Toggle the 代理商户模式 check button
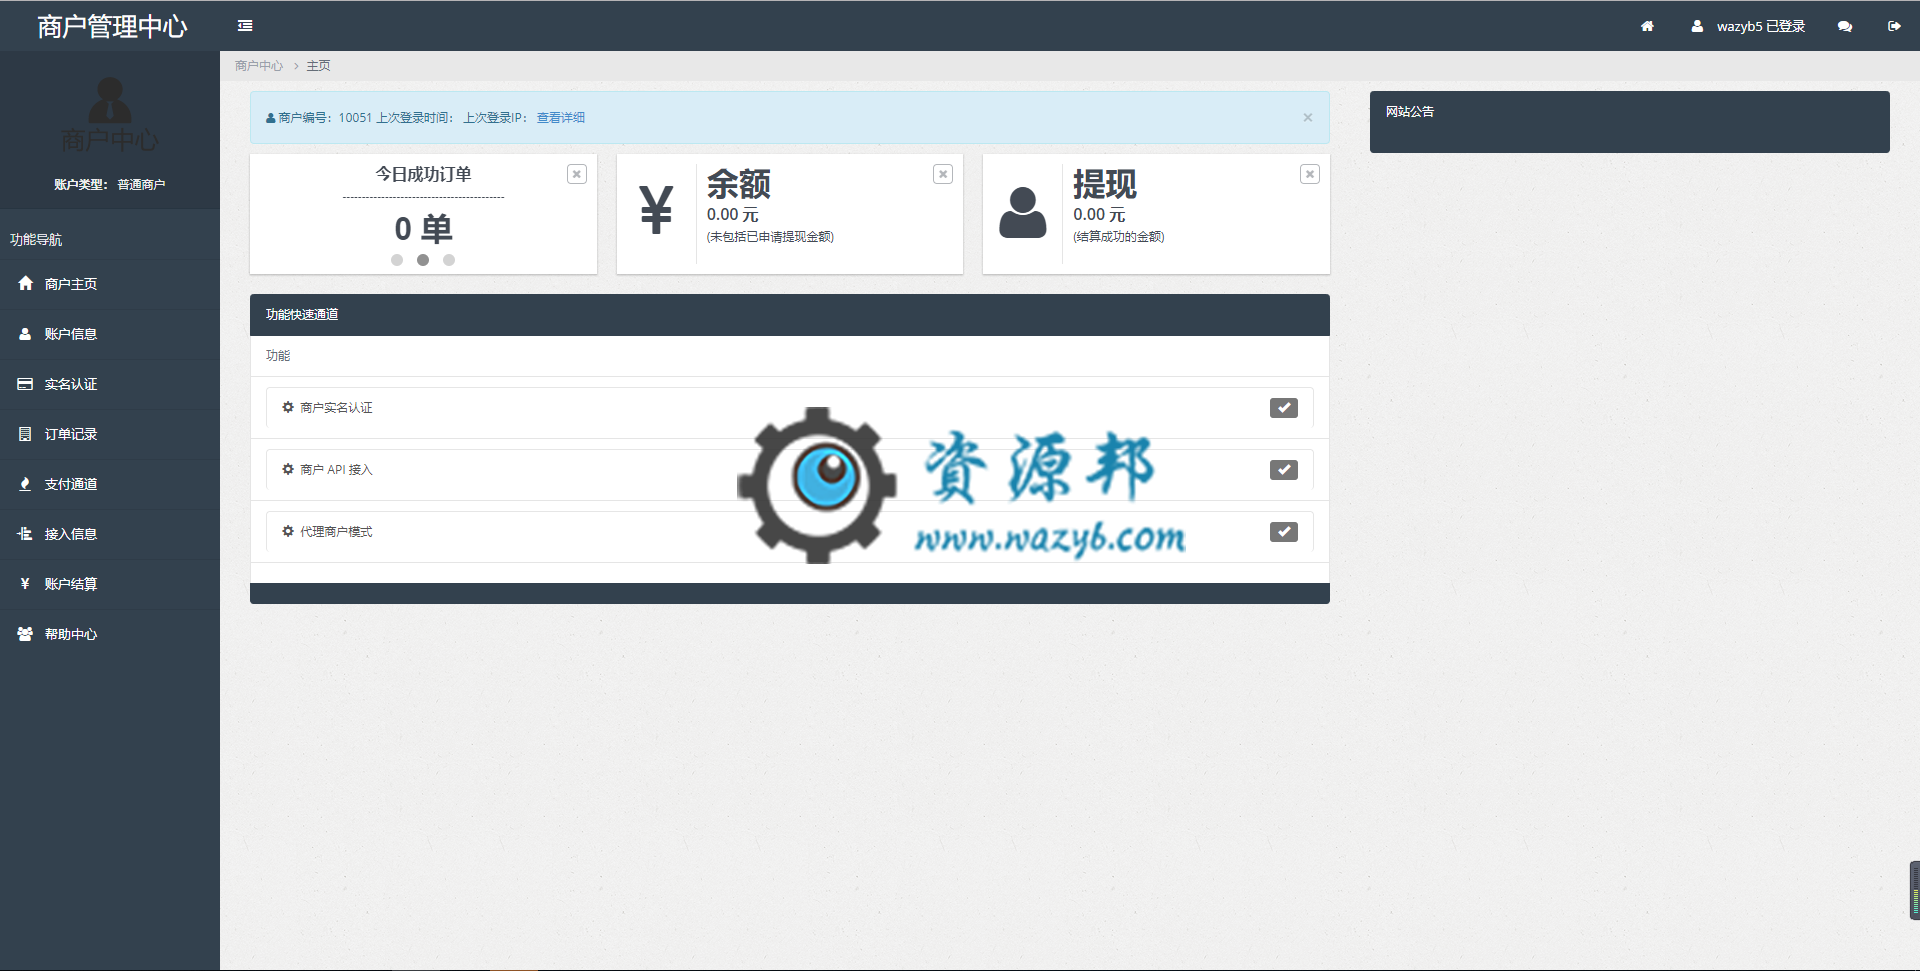Image resolution: width=1920 pixels, height=971 pixels. (1284, 532)
